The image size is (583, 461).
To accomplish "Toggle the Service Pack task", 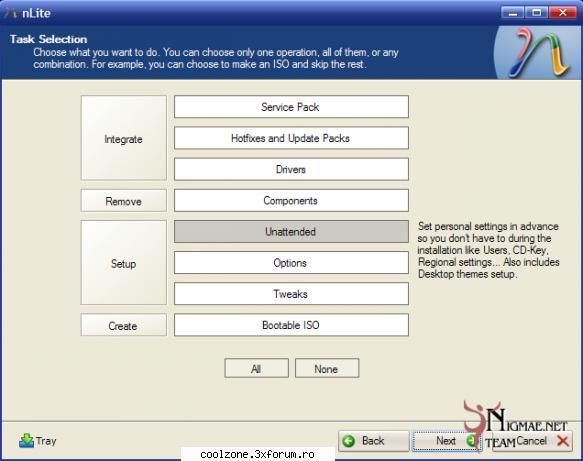I will [x=291, y=107].
